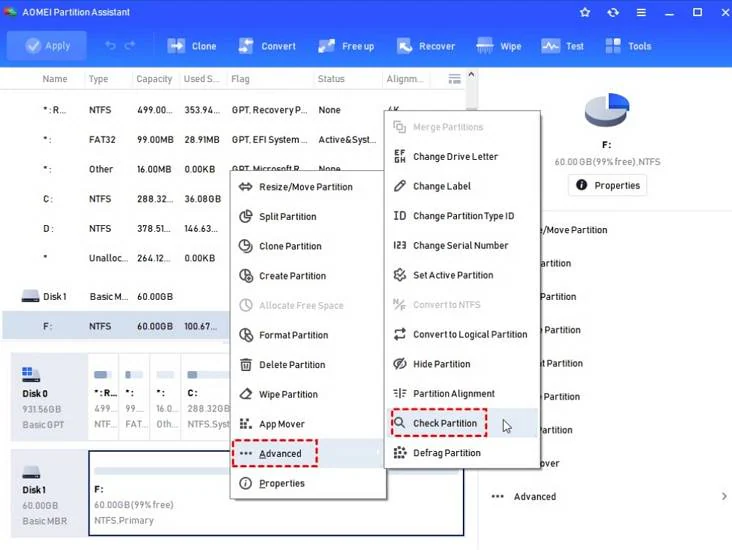Click the Defrag Partition grid icon
Image resolution: width=732 pixels, height=550 pixels.
pyautogui.click(x=400, y=452)
